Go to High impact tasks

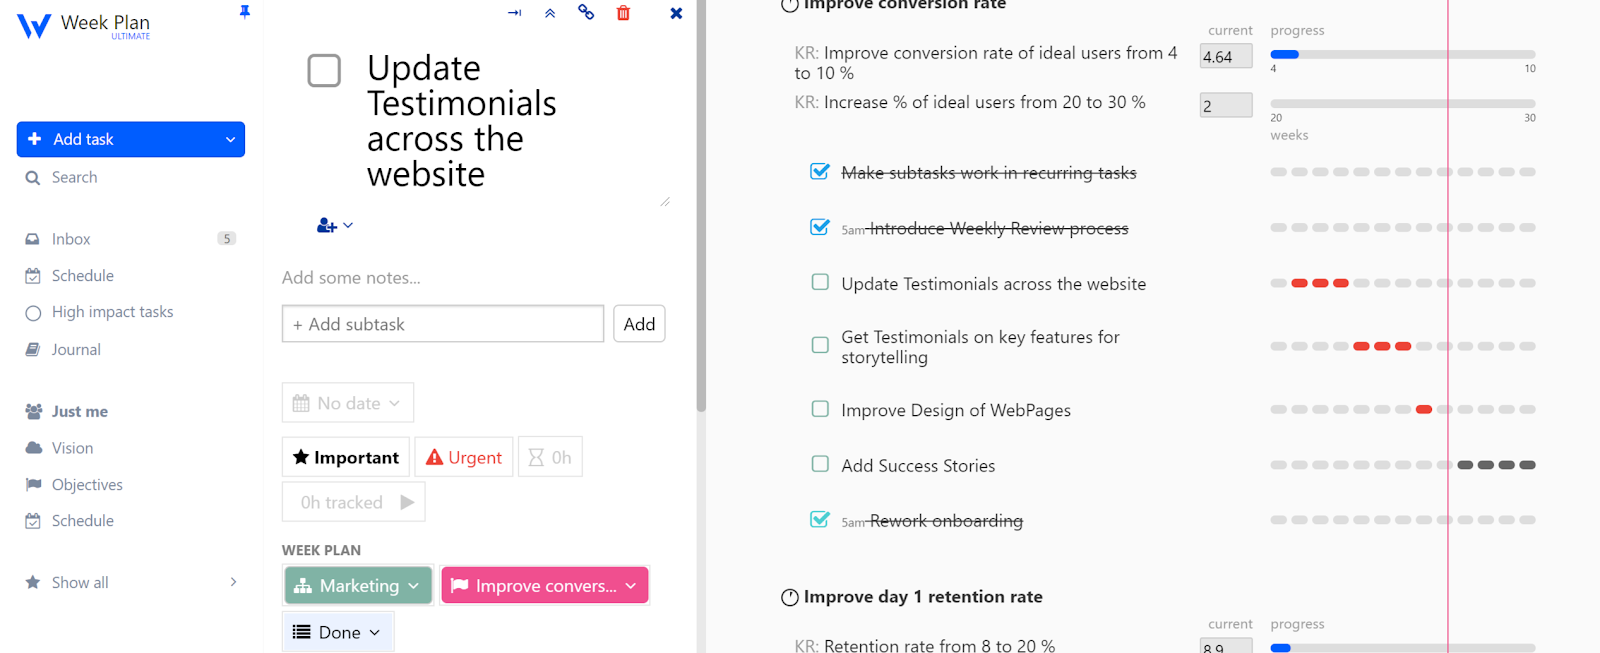coord(112,312)
